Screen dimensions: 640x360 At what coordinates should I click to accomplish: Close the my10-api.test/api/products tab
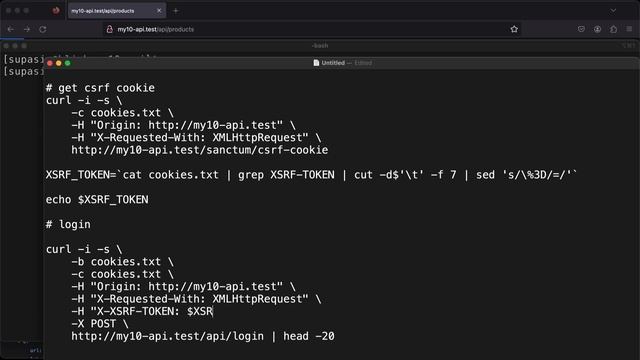point(159,11)
